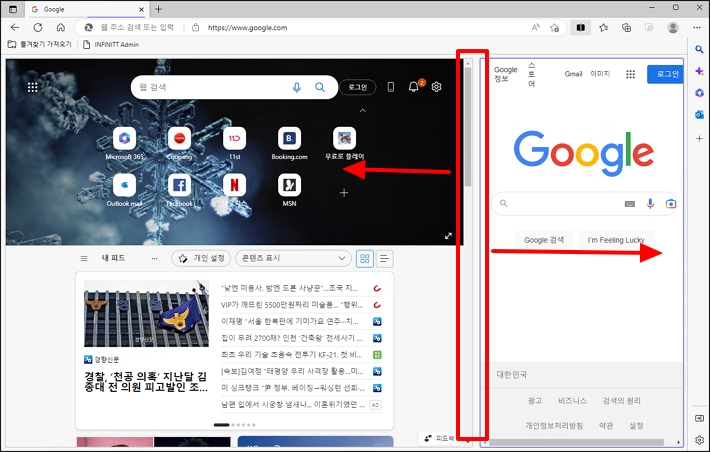Screen dimensions: 710x452
Task: Open a new browser tab
Action: coord(158,9)
